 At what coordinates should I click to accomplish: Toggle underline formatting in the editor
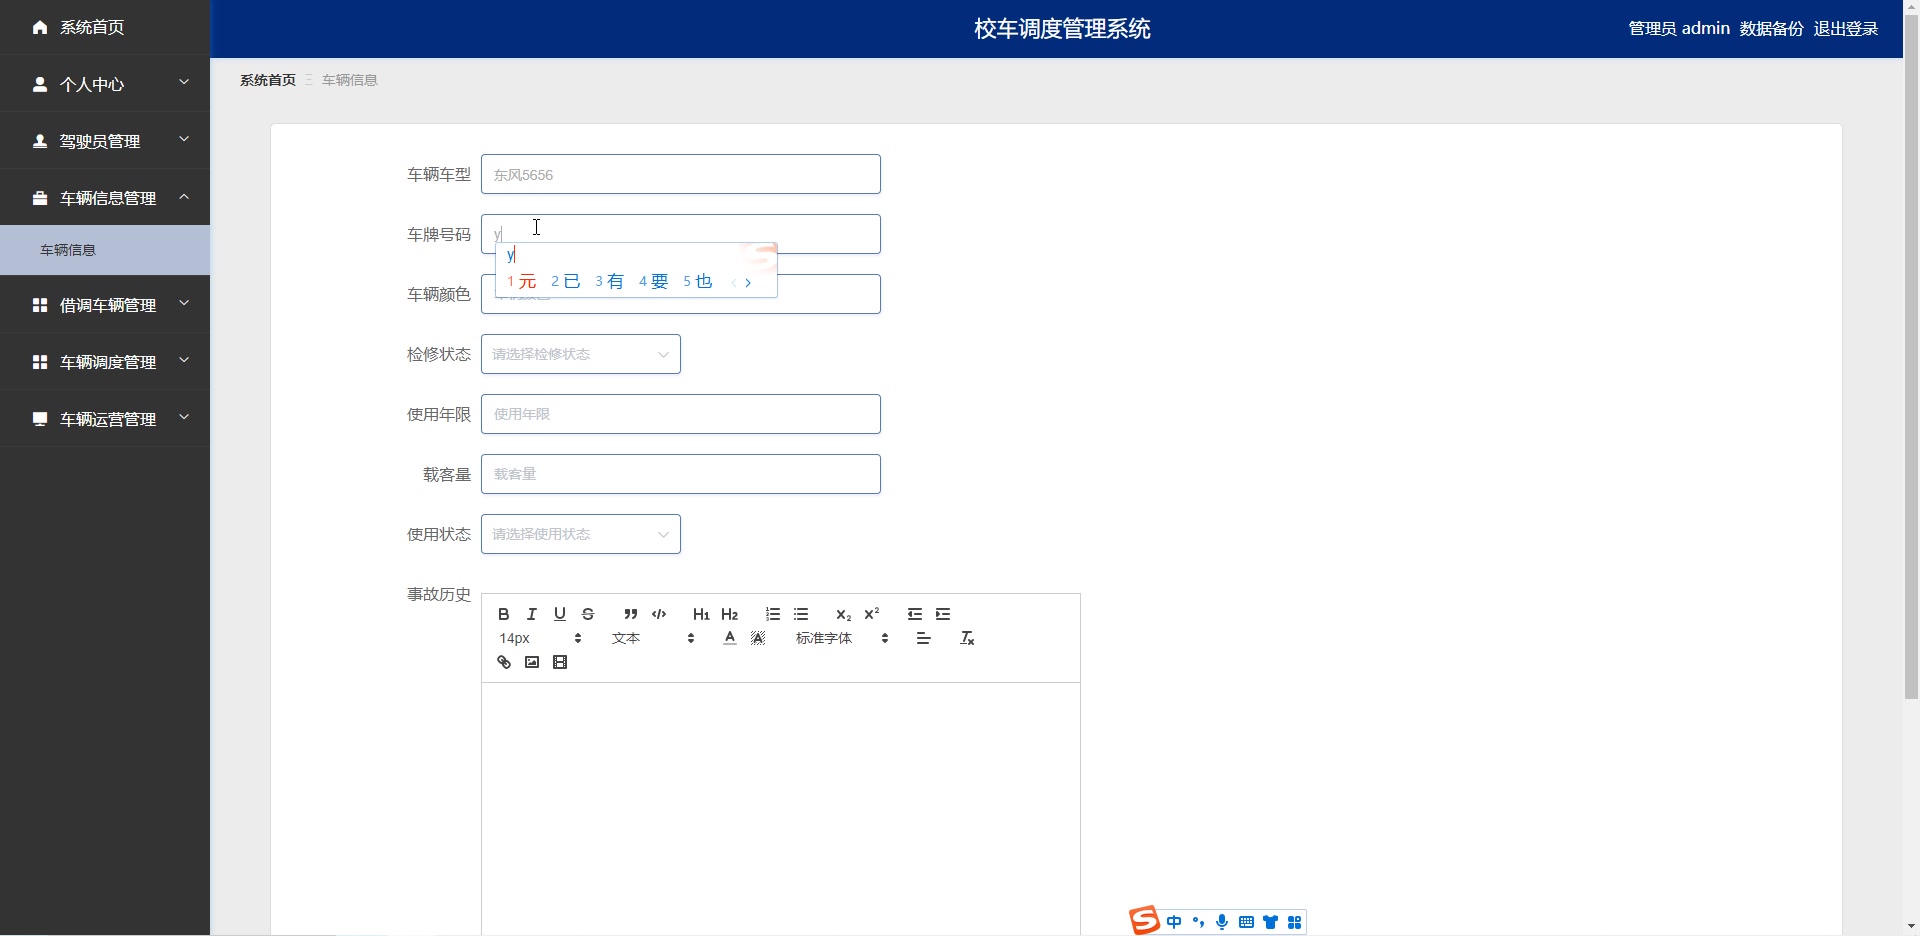point(560,614)
